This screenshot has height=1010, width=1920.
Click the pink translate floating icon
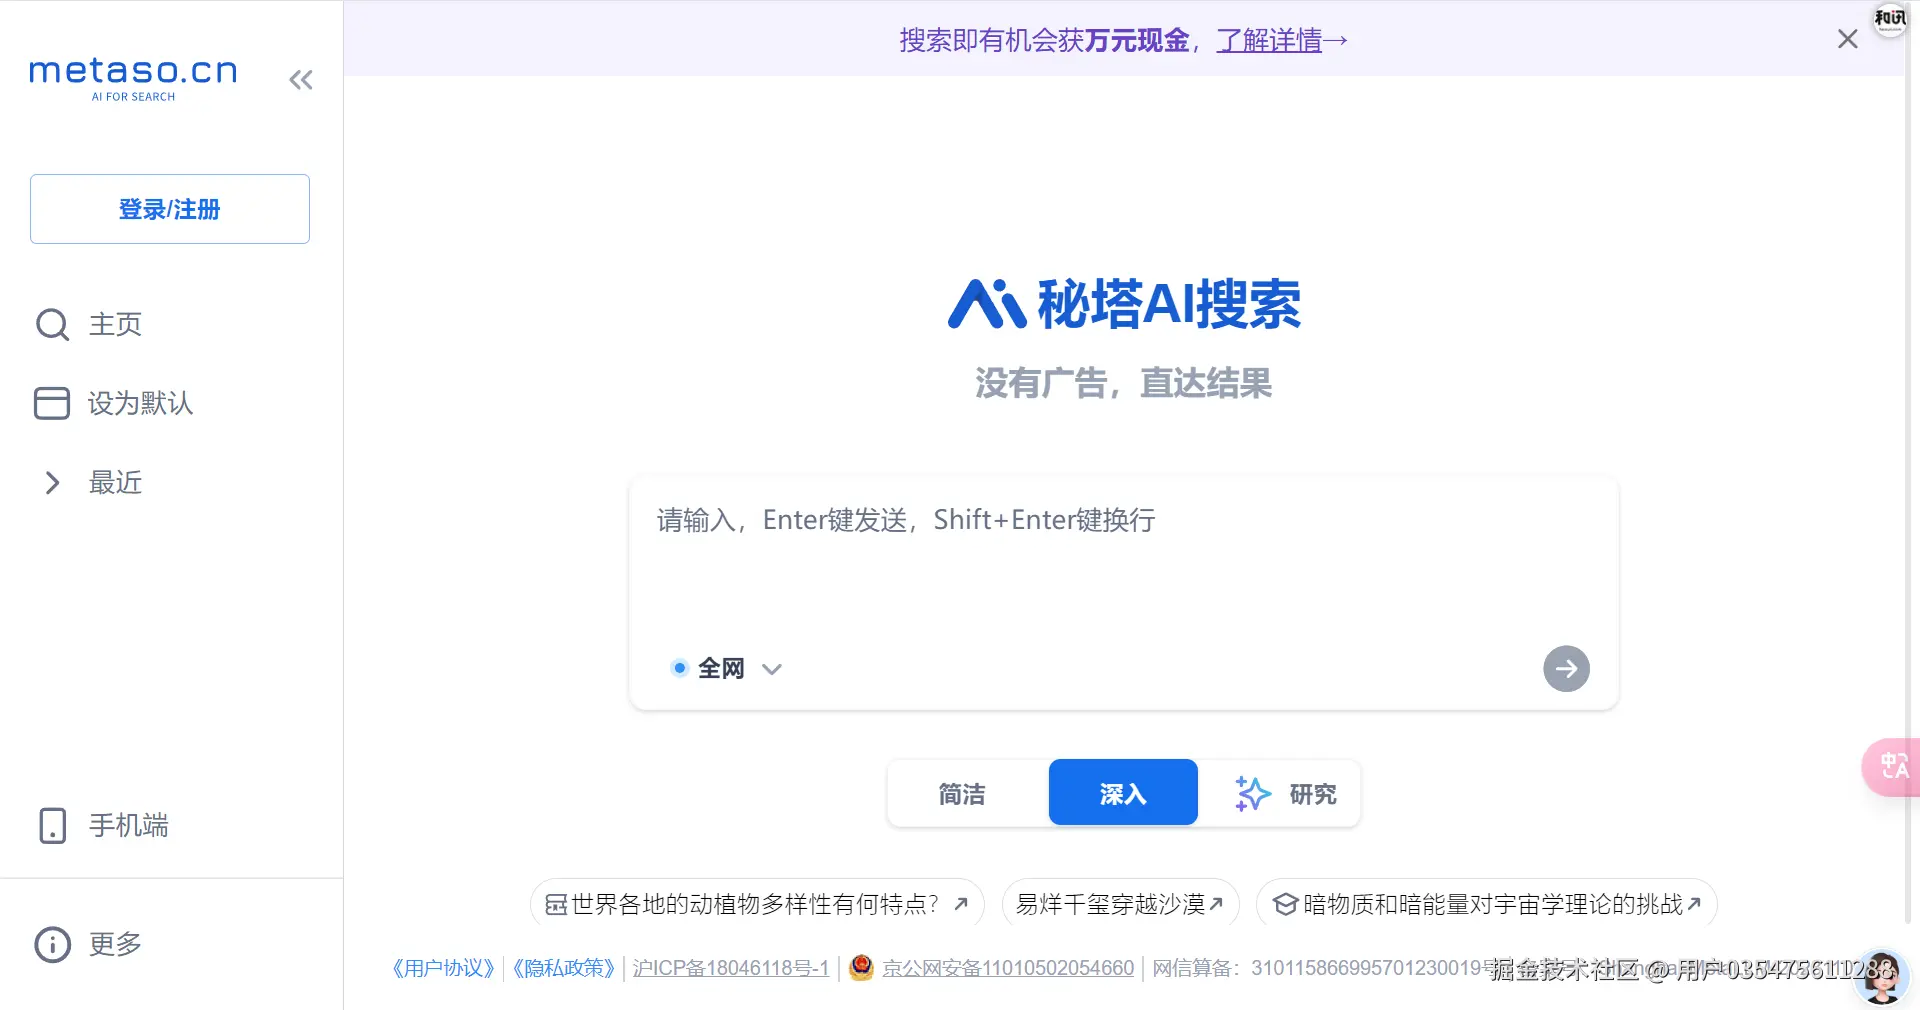(1892, 767)
